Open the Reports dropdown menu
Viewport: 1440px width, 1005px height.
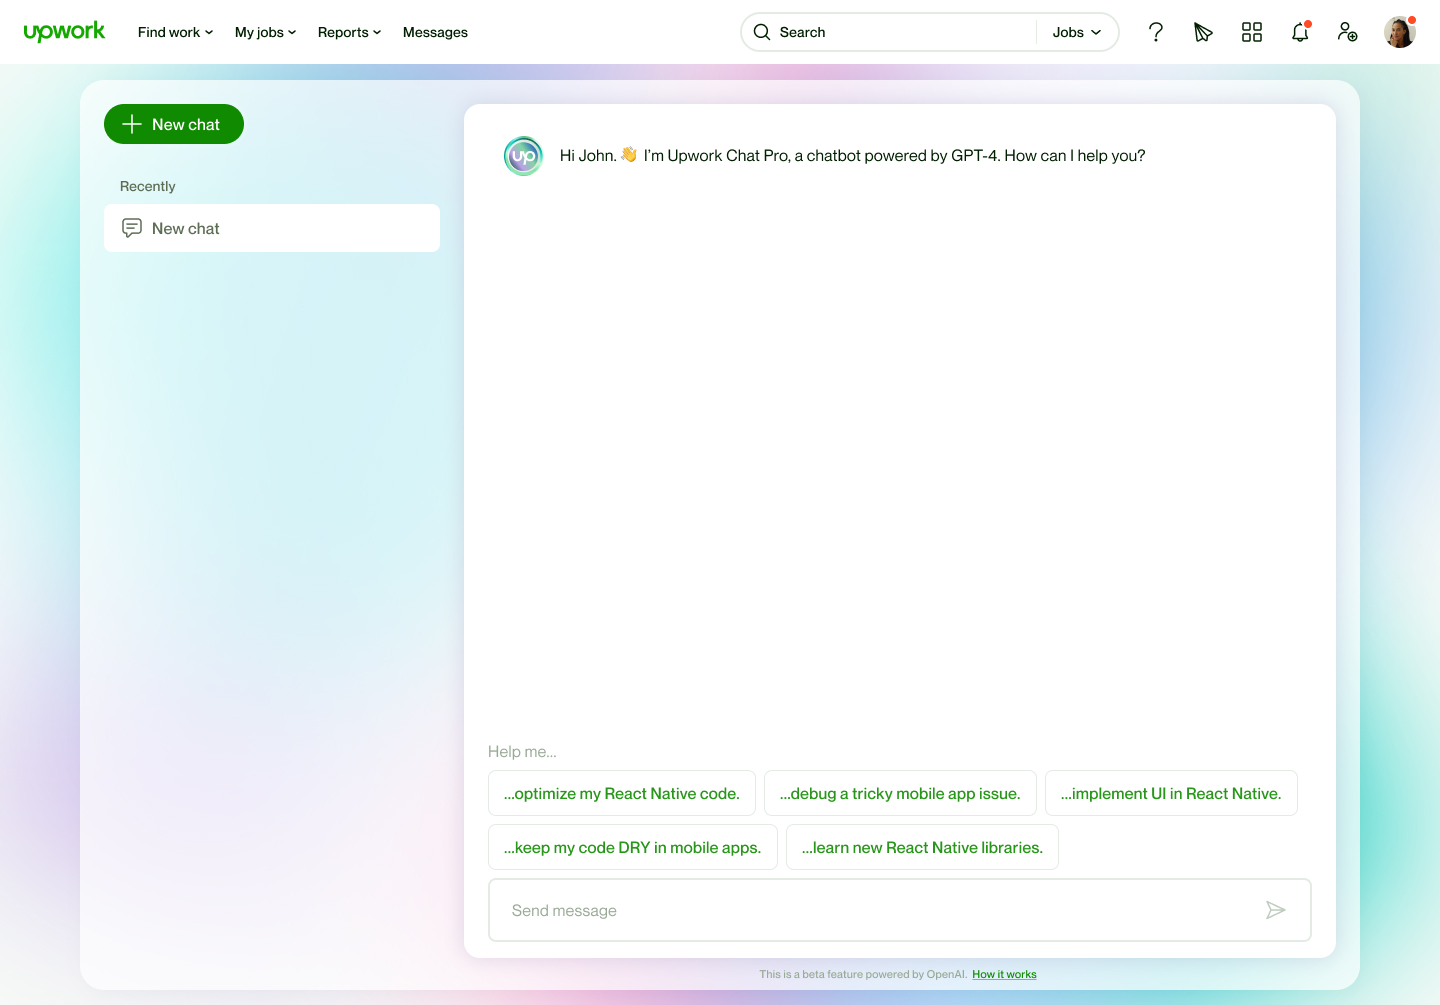click(349, 32)
